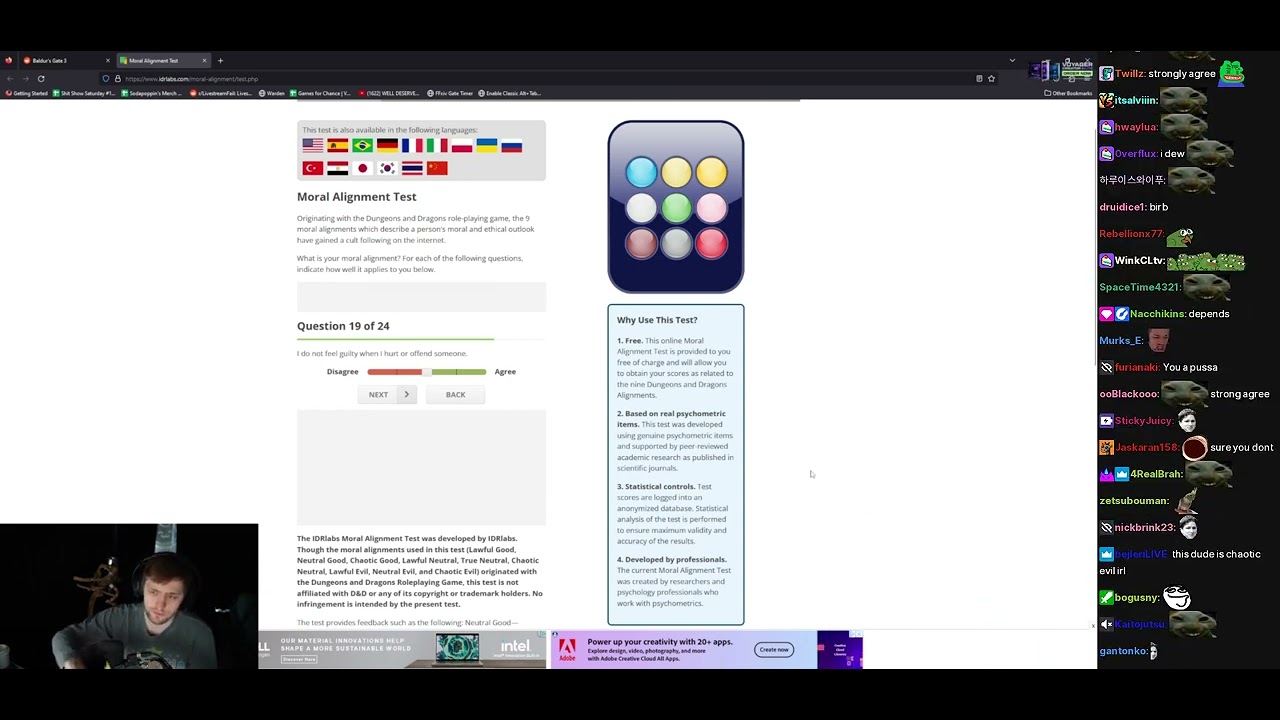Select the Egyptian flag language
Screen dimensions: 1280x720
click(338, 168)
